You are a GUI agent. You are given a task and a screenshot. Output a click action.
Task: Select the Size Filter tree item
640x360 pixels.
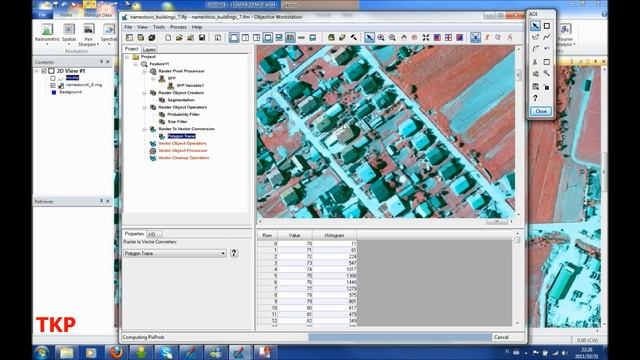click(x=177, y=122)
